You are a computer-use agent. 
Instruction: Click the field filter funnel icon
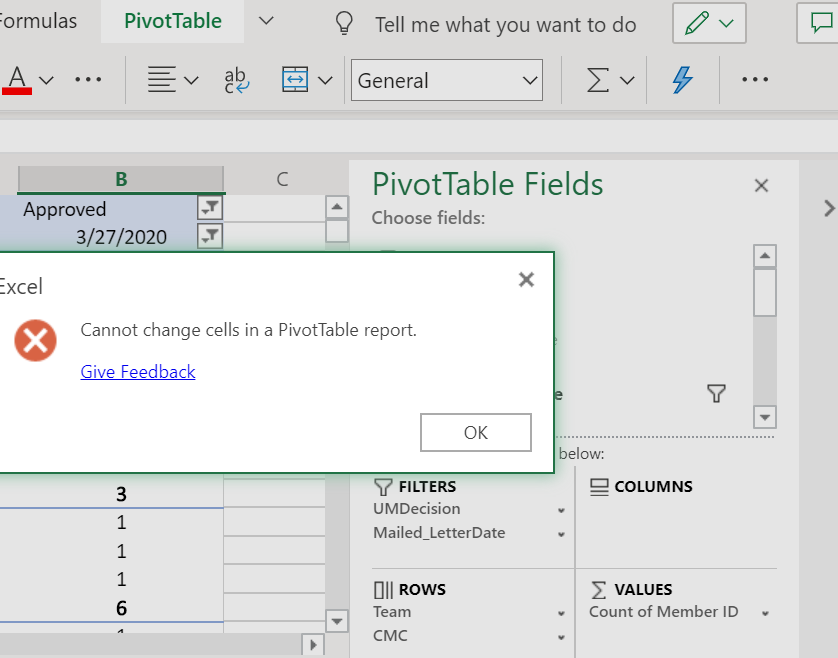(x=716, y=393)
